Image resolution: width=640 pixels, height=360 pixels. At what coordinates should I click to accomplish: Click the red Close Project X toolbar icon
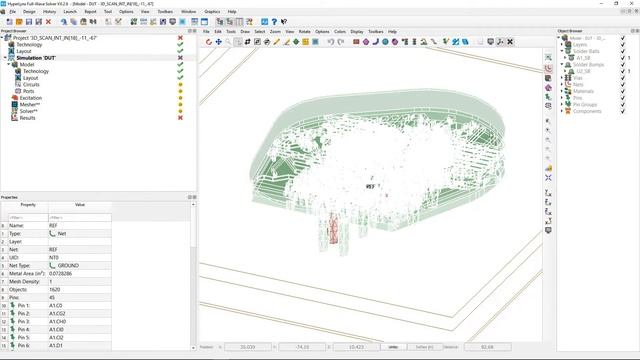[48, 22]
